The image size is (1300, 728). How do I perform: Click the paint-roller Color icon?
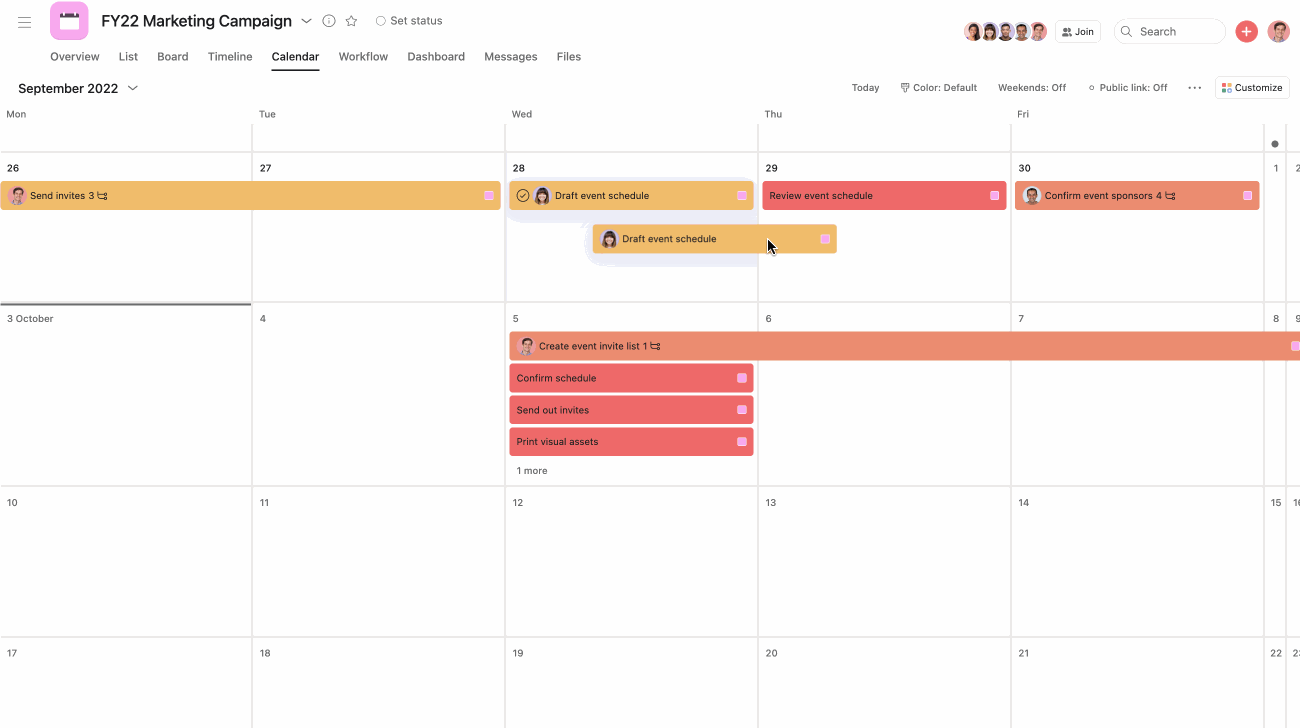(903, 87)
